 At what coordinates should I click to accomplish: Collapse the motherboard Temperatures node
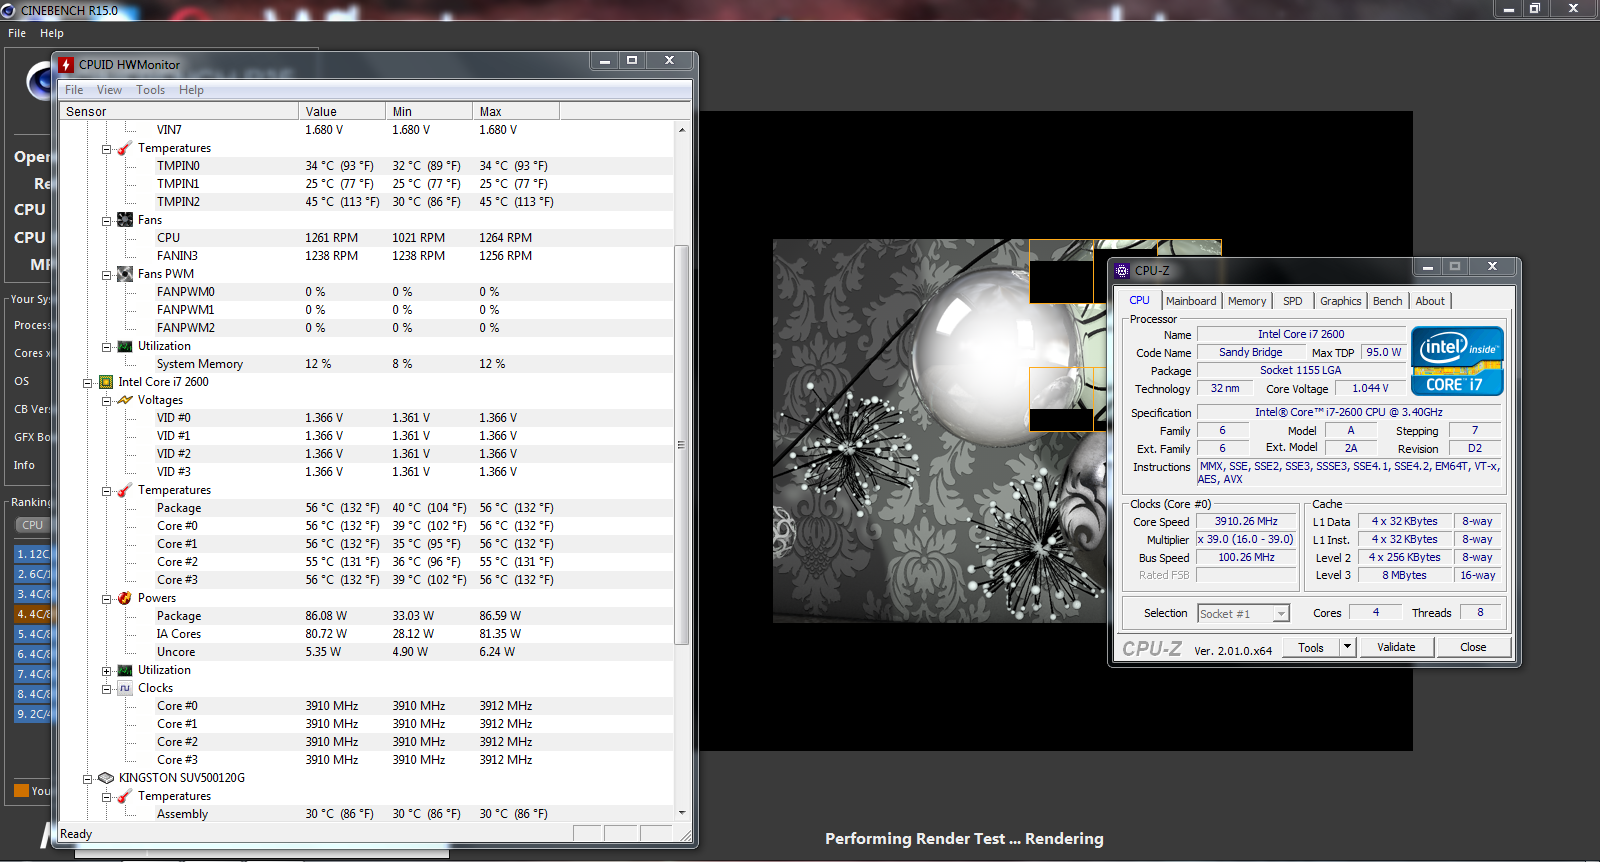click(x=106, y=149)
